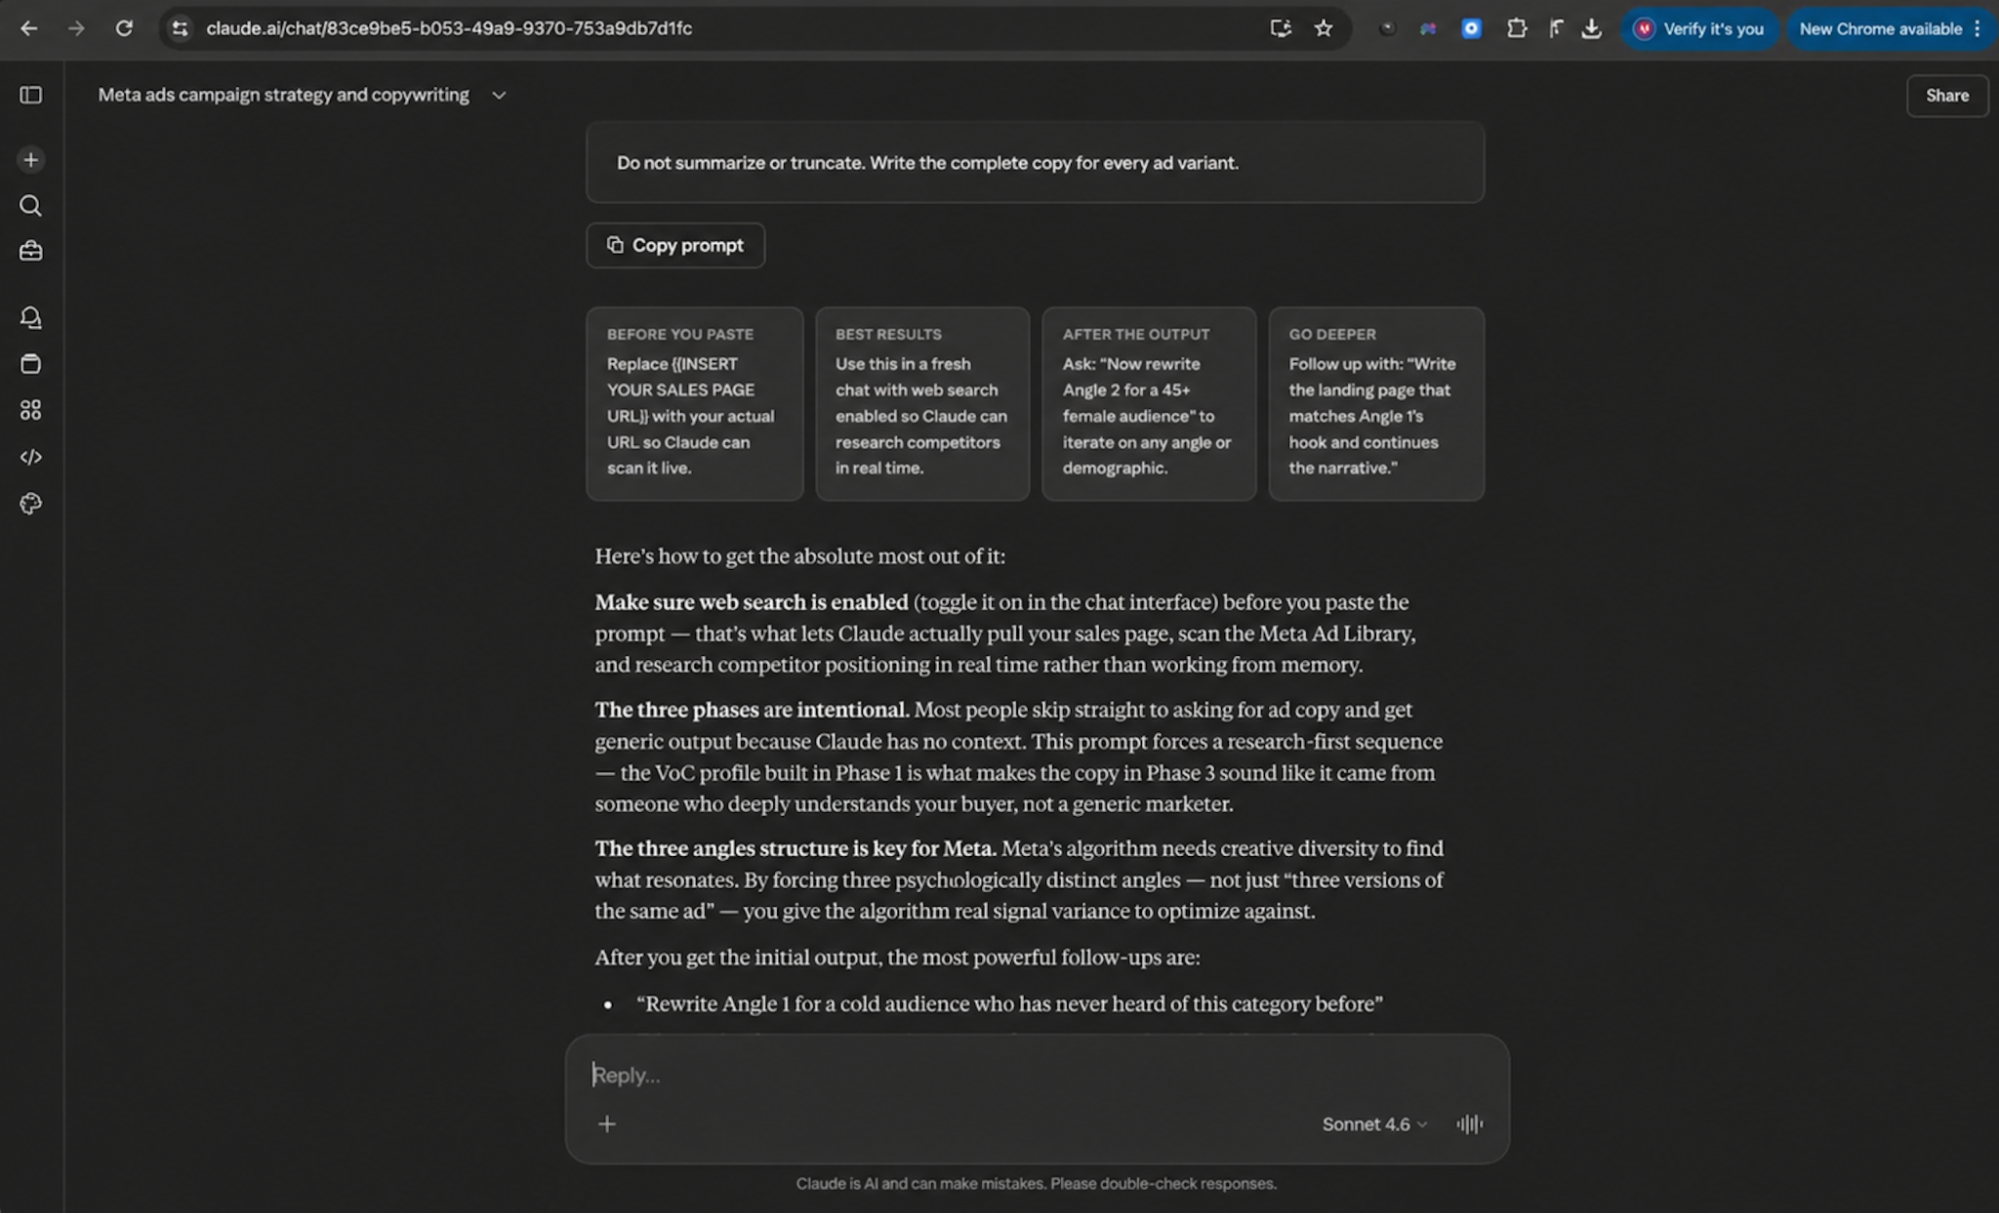
Task: Toggle the Claude sidebar panel
Action: (31, 95)
